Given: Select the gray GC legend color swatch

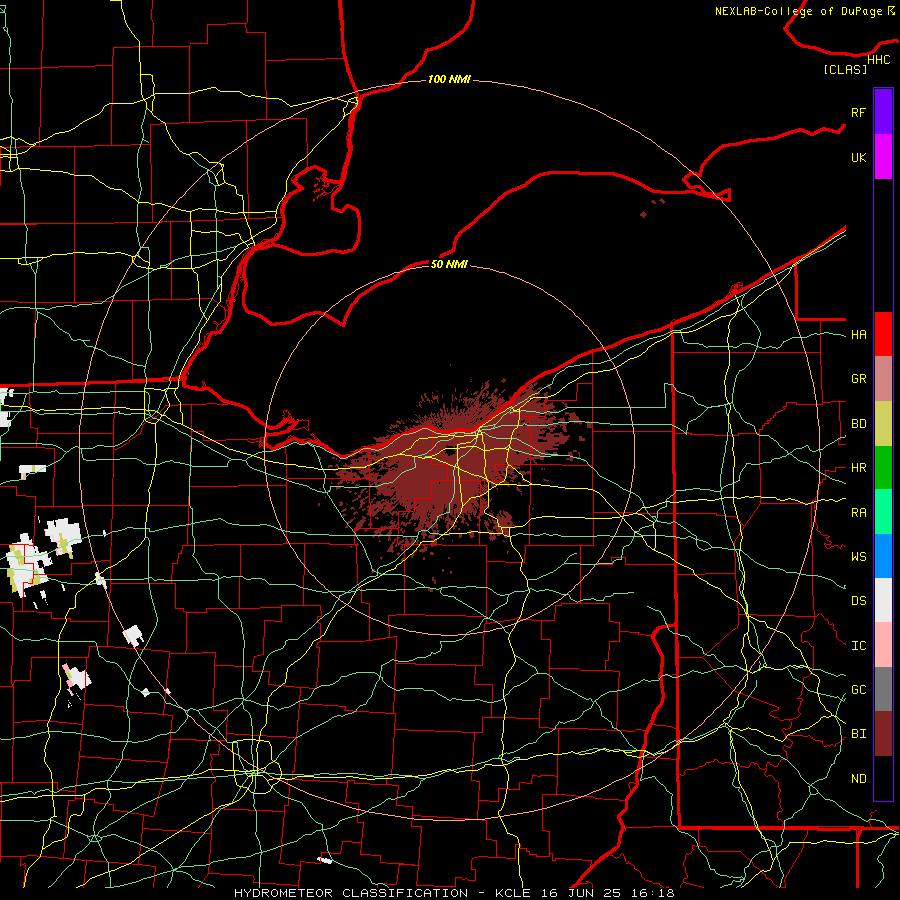Looking at the screenshot, I should [x=883, y=689].
